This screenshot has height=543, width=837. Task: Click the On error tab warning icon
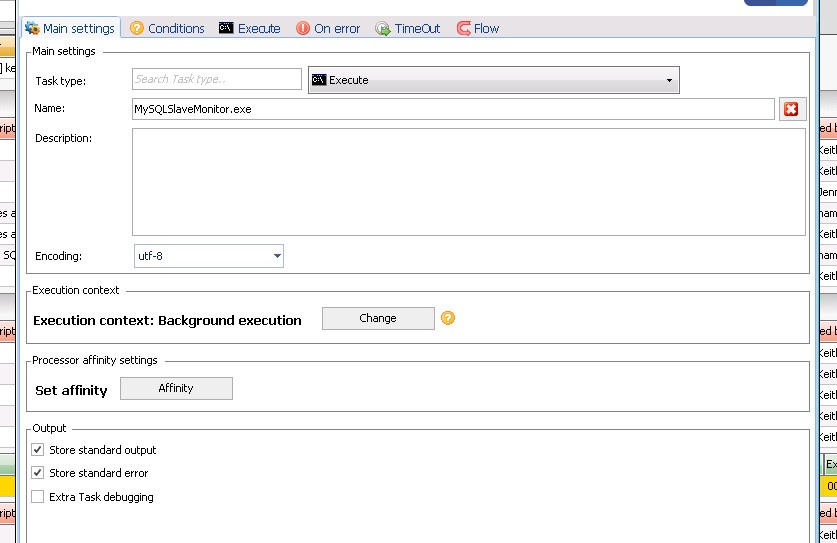click(x=303, y=28)
